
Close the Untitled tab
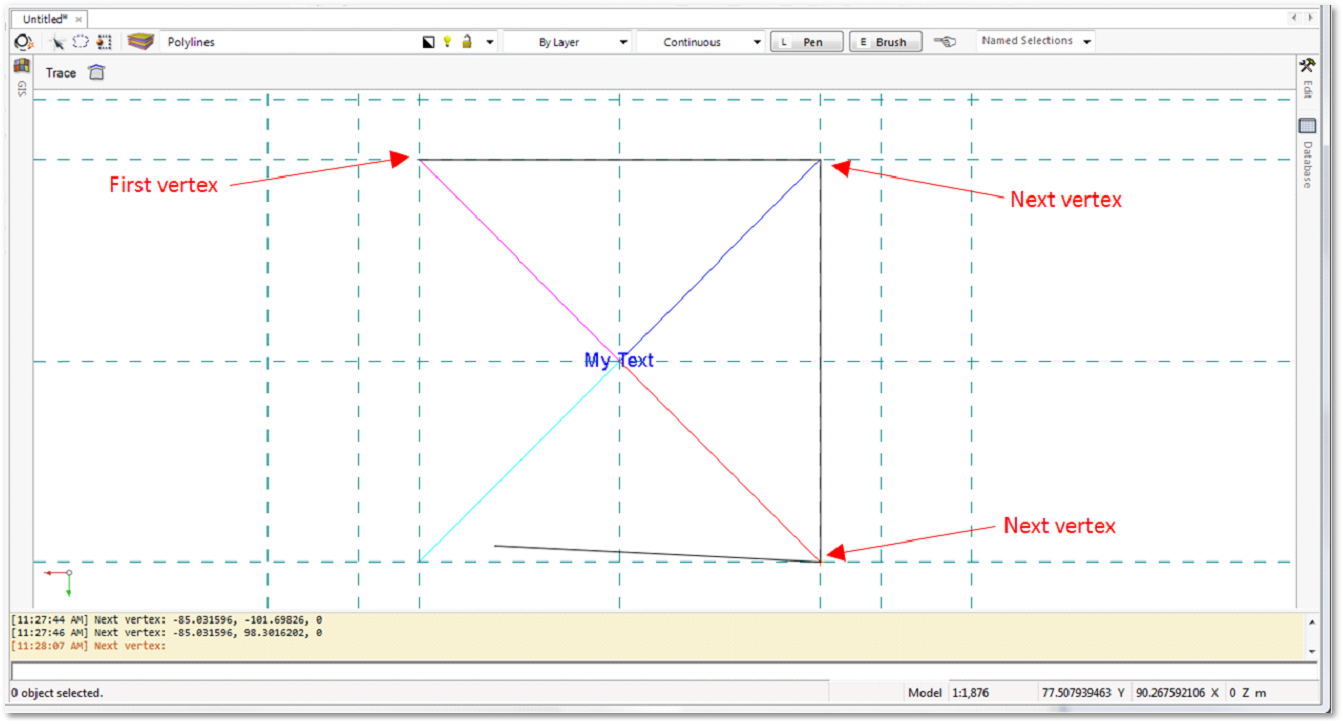point(78,19)
